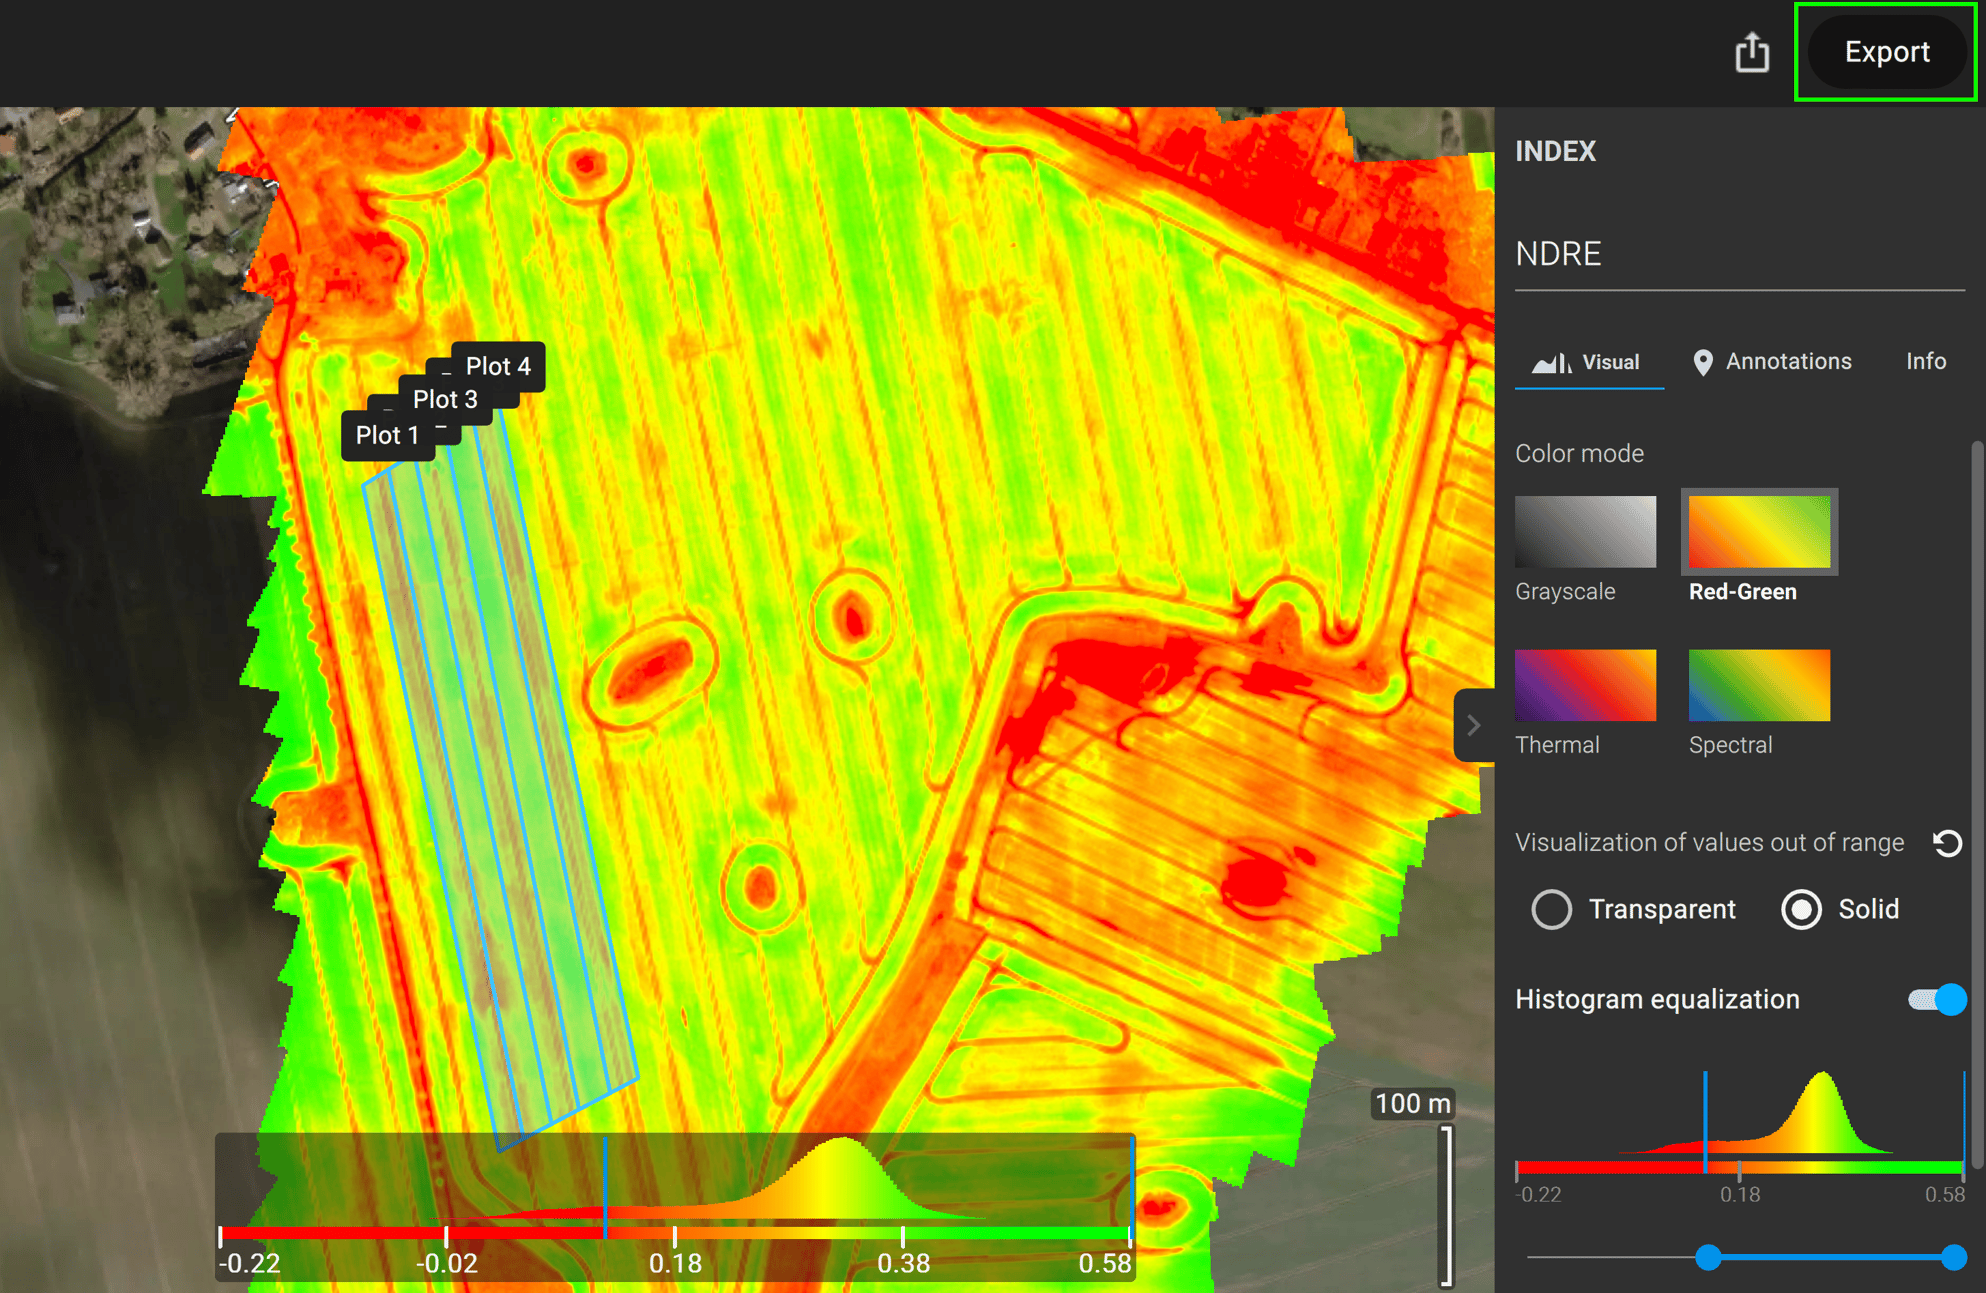This screenshot has height=1293, width=1986.
Task: Click the 100 m scale bar indicator
Action: (1411, 1103)
